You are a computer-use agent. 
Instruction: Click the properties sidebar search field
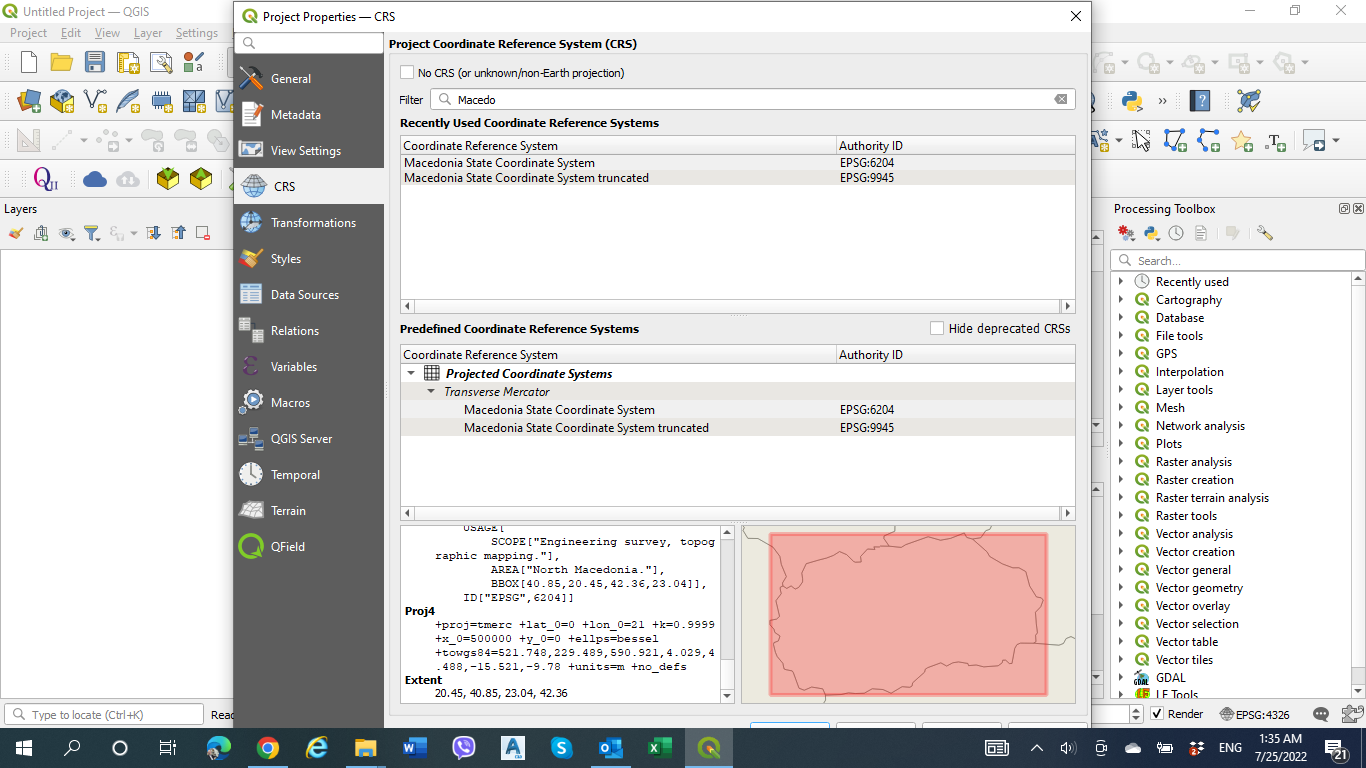(309, 43)
